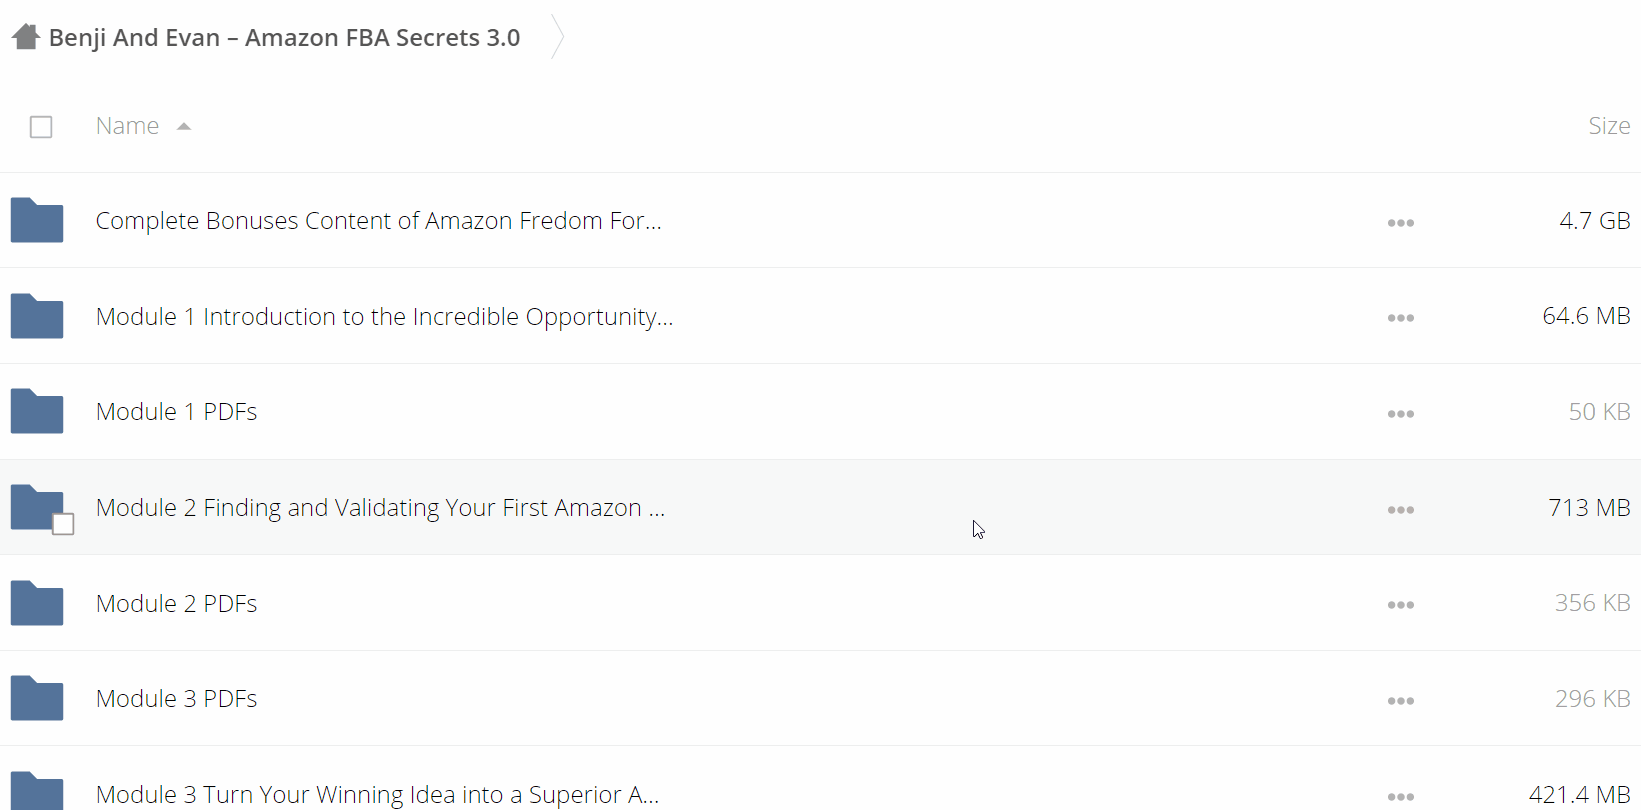Open Module 2 PDFs folder
This screenshot has height=810, width=1641.
(176, 603)
